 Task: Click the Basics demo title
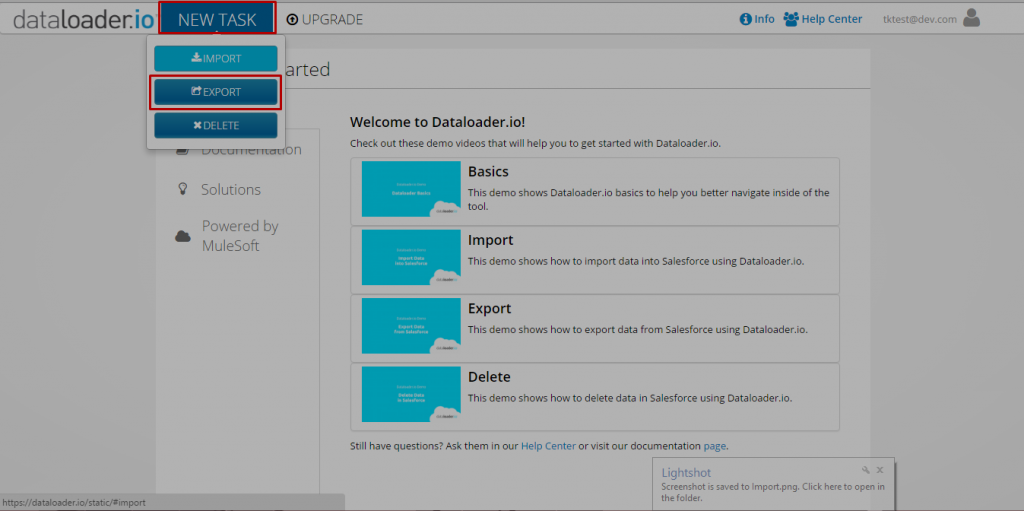(488, 172)
